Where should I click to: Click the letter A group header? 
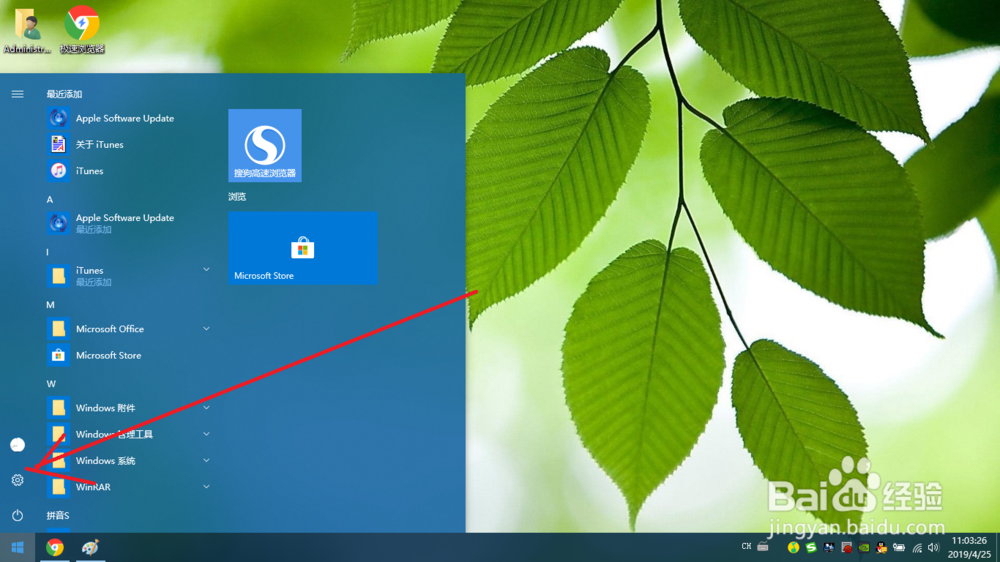[50, 199]
